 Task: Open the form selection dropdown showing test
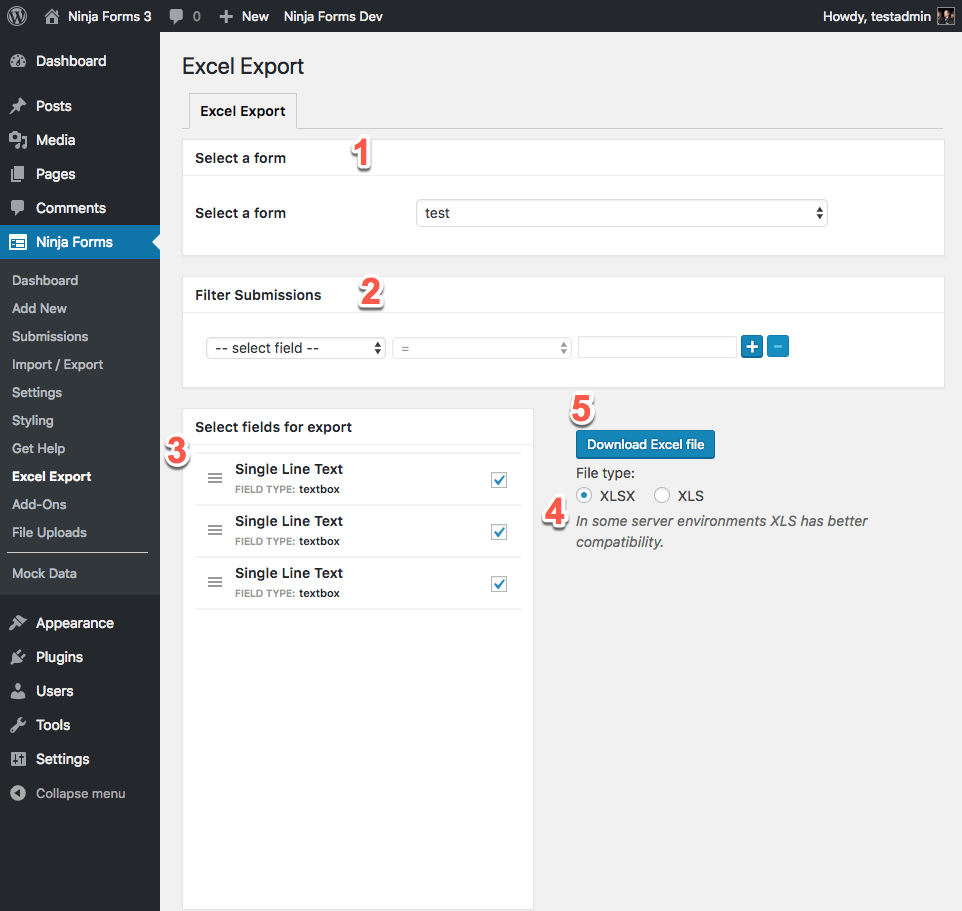tap(620, 213)
